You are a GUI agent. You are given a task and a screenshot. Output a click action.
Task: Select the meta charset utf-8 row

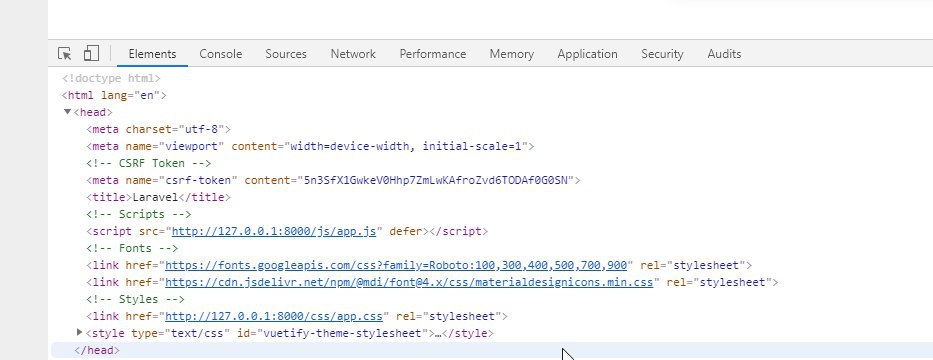[x=158, y=129]
